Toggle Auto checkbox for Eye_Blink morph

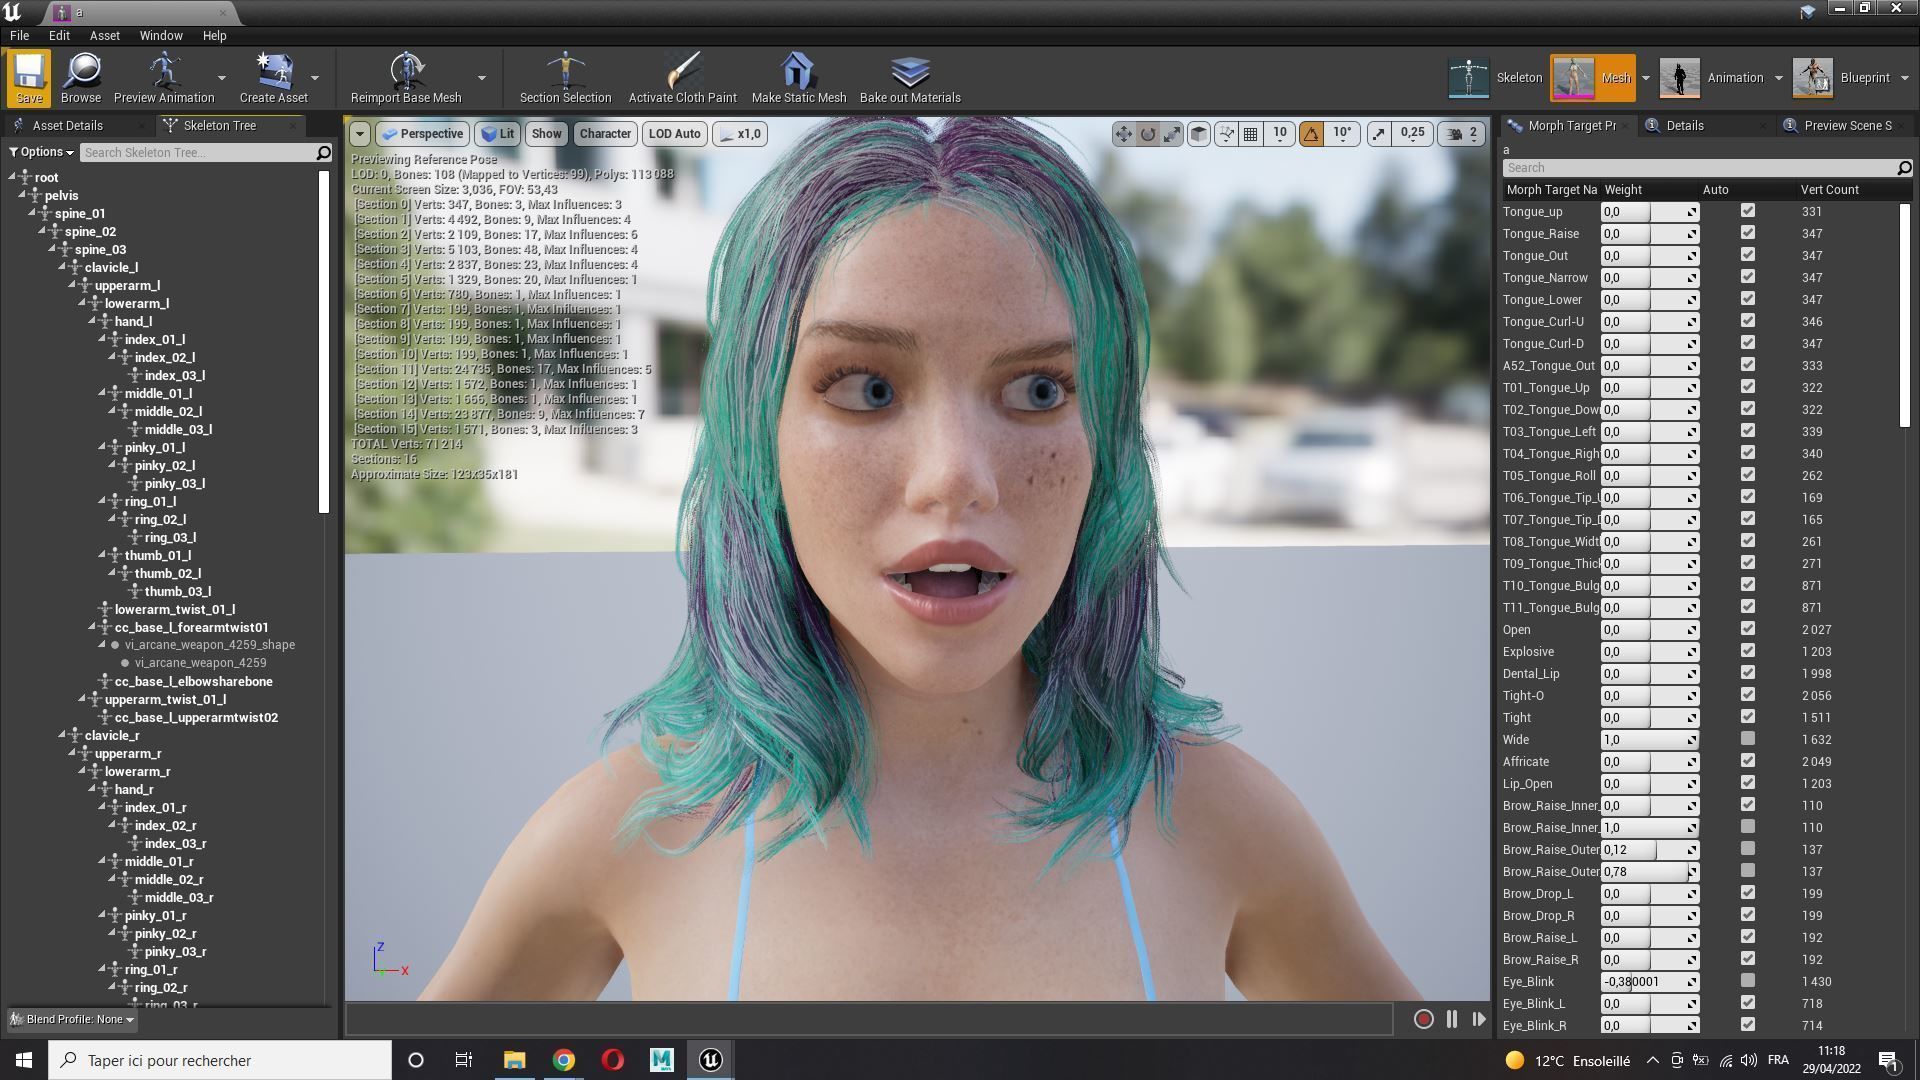coord(1747,981)
